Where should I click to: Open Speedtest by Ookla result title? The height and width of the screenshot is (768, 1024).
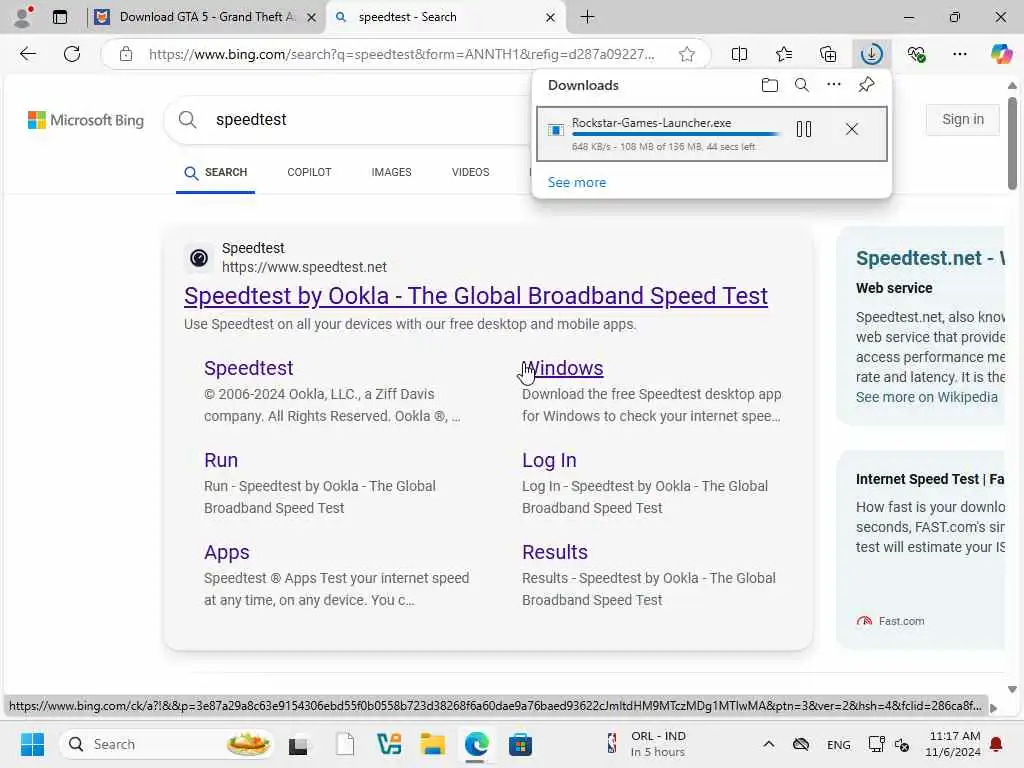click(475, 296)
